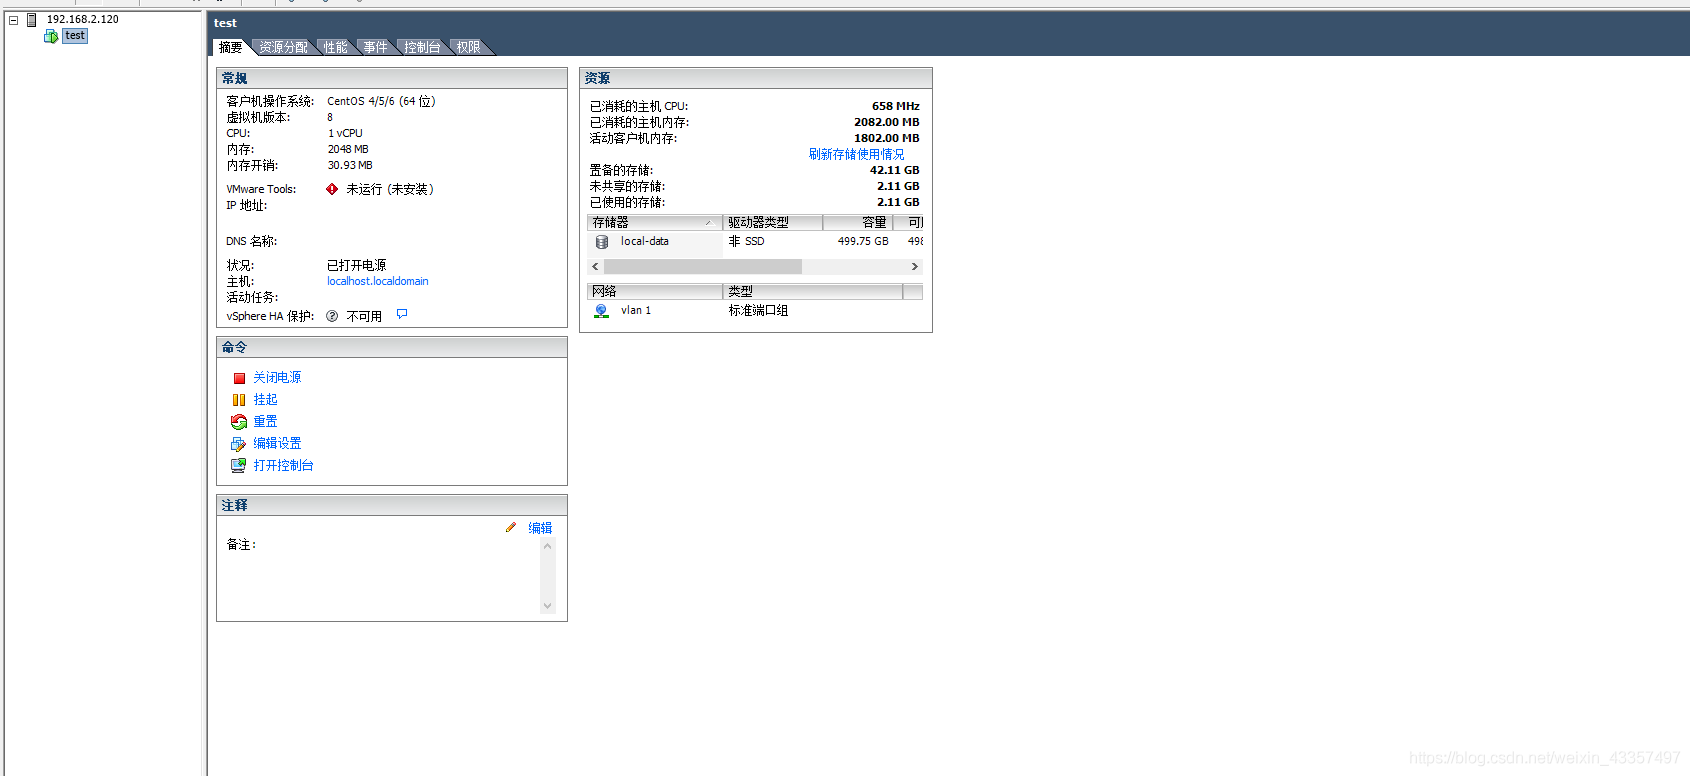1690x776 pixels.
Task: Click the local-data datastore icon
Action: 602,242
